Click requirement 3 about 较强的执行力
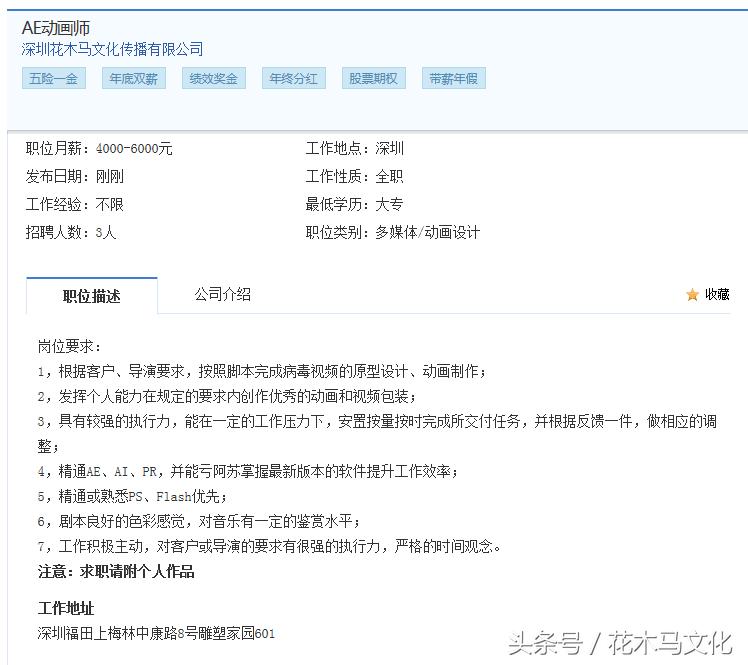Viewport: 748px width, 665px height. [x=377, y=434]
